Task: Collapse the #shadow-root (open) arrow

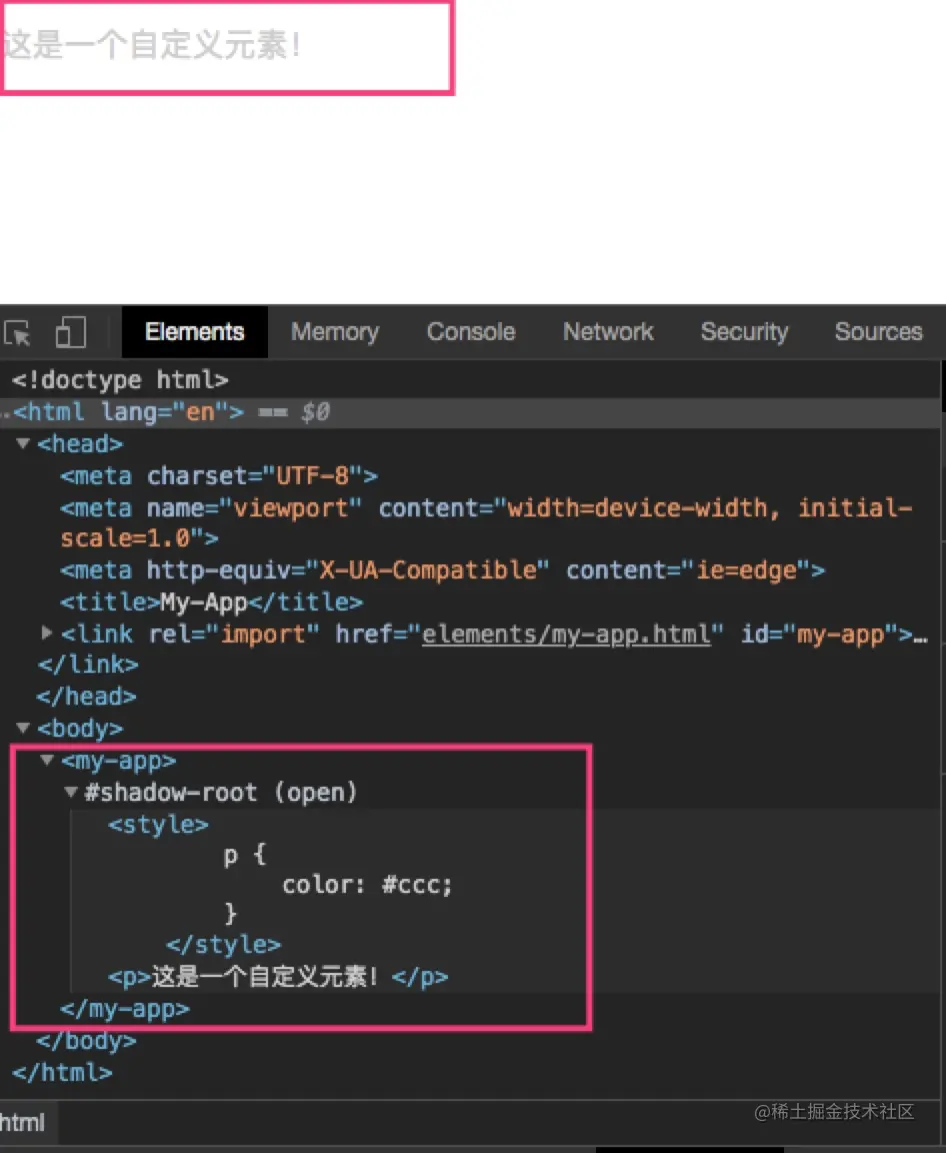Action: [x=71, y=792]
